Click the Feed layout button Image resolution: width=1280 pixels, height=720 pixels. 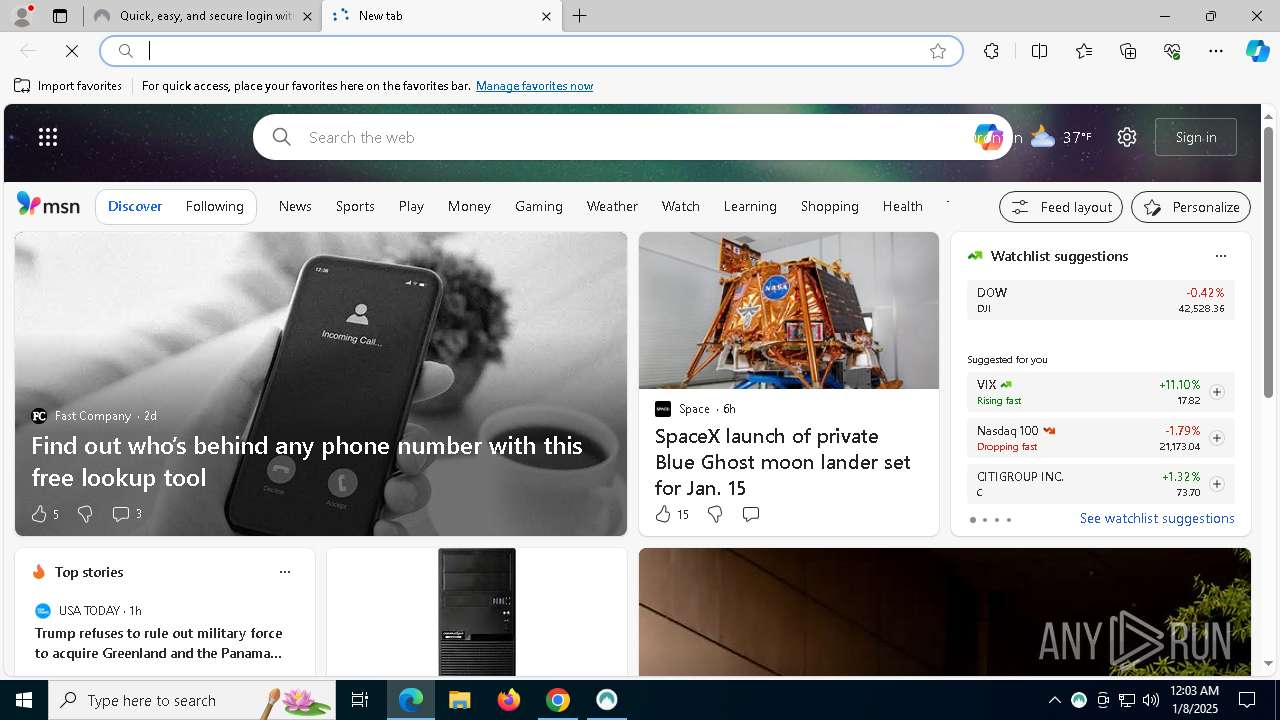point(1061,207)
